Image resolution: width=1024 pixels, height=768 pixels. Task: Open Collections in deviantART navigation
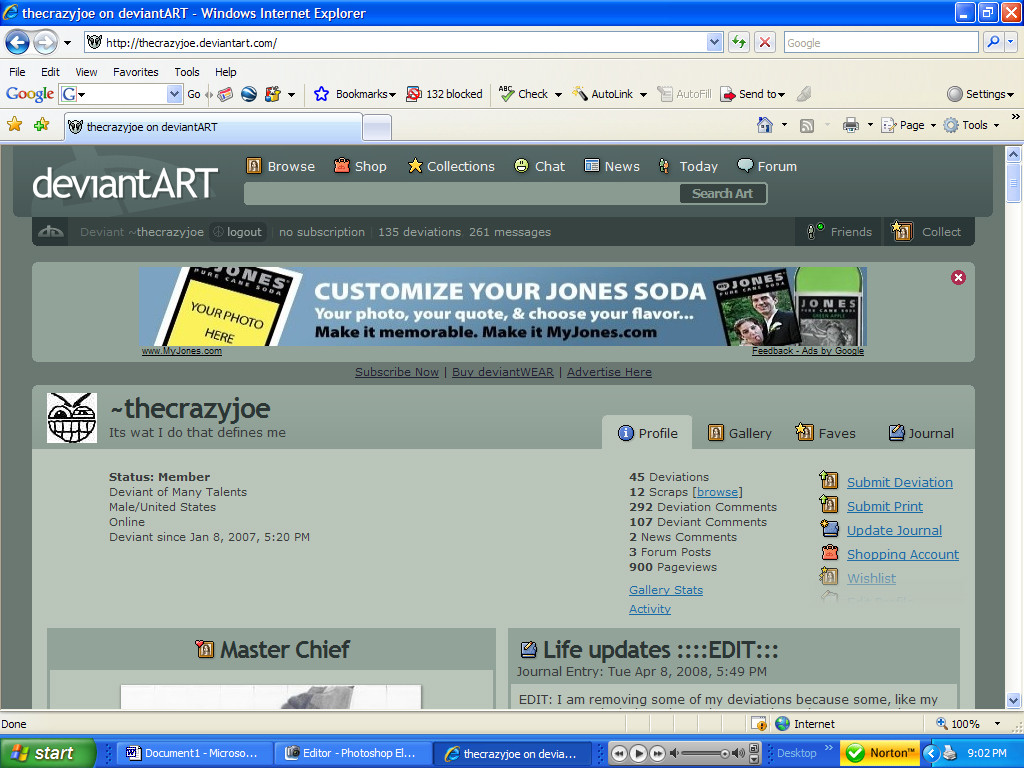pyautogui.click(x=451, y=166)
